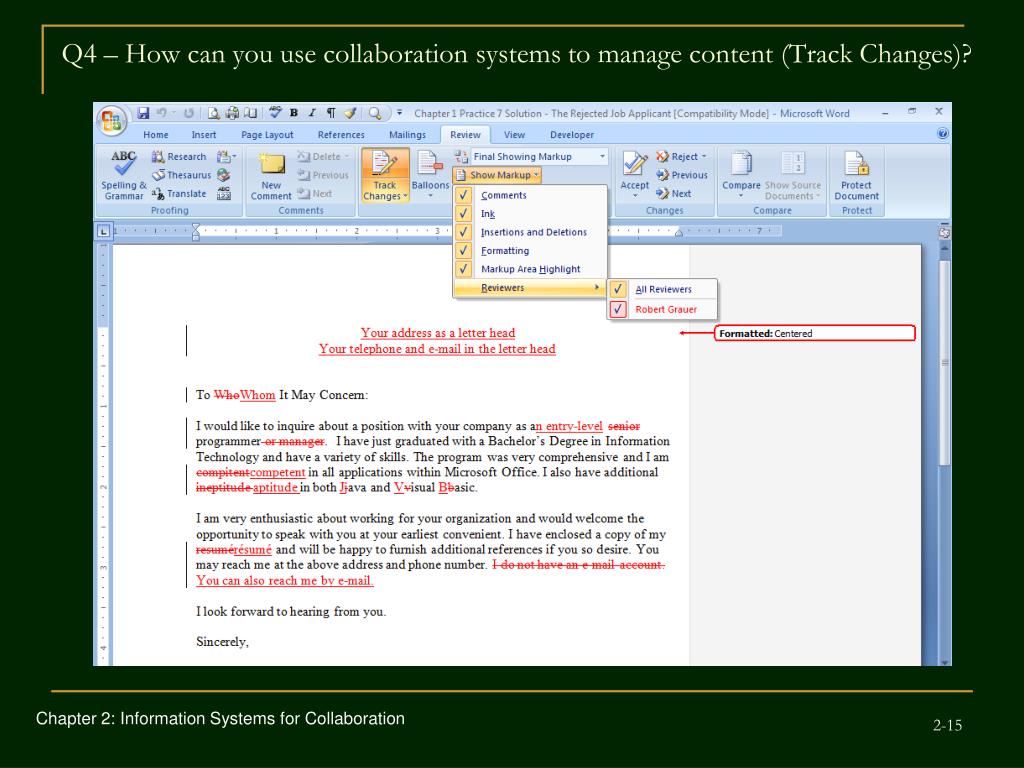
Task: Open the Office Button menu
Action: tap(111, 120)
